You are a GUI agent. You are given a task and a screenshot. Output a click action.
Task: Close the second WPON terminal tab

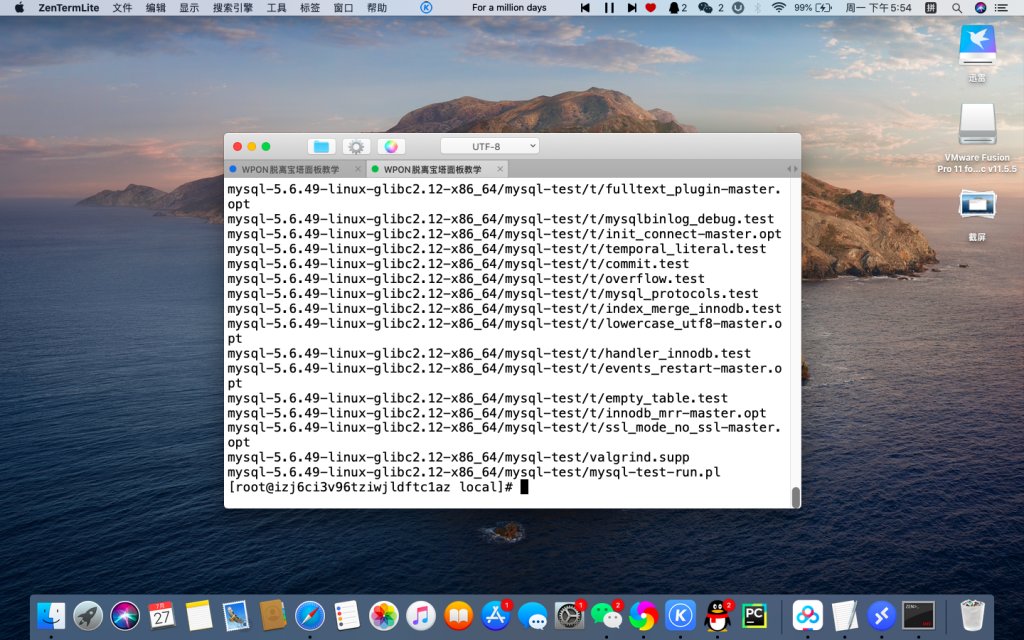pos(500,169)
